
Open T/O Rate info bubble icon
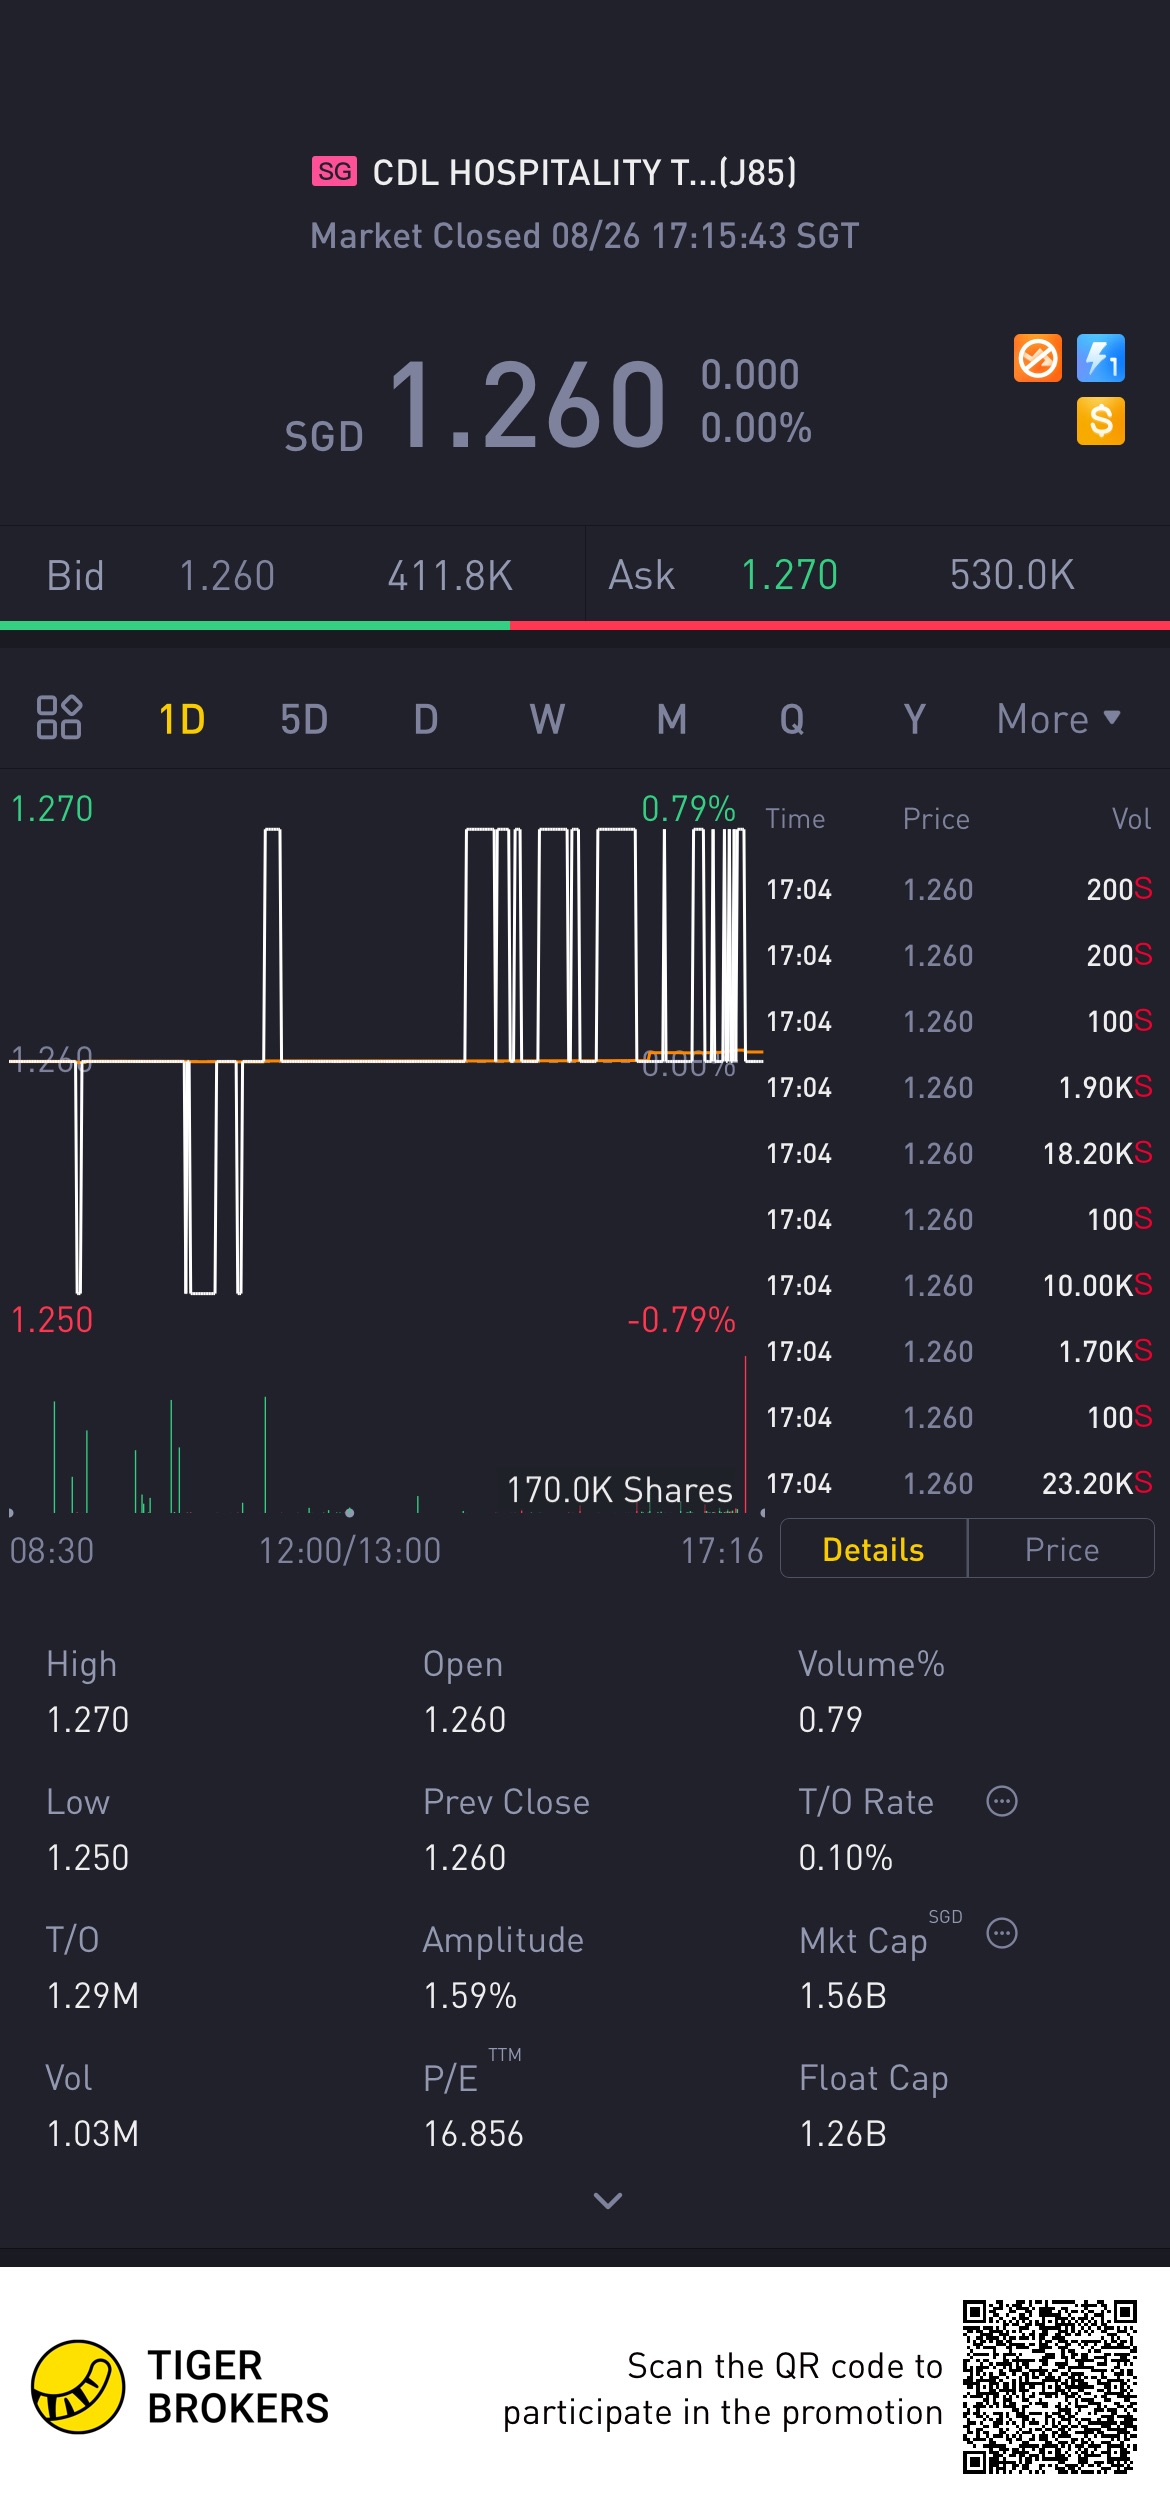pyautogui.click(x=1001, y=1801)
